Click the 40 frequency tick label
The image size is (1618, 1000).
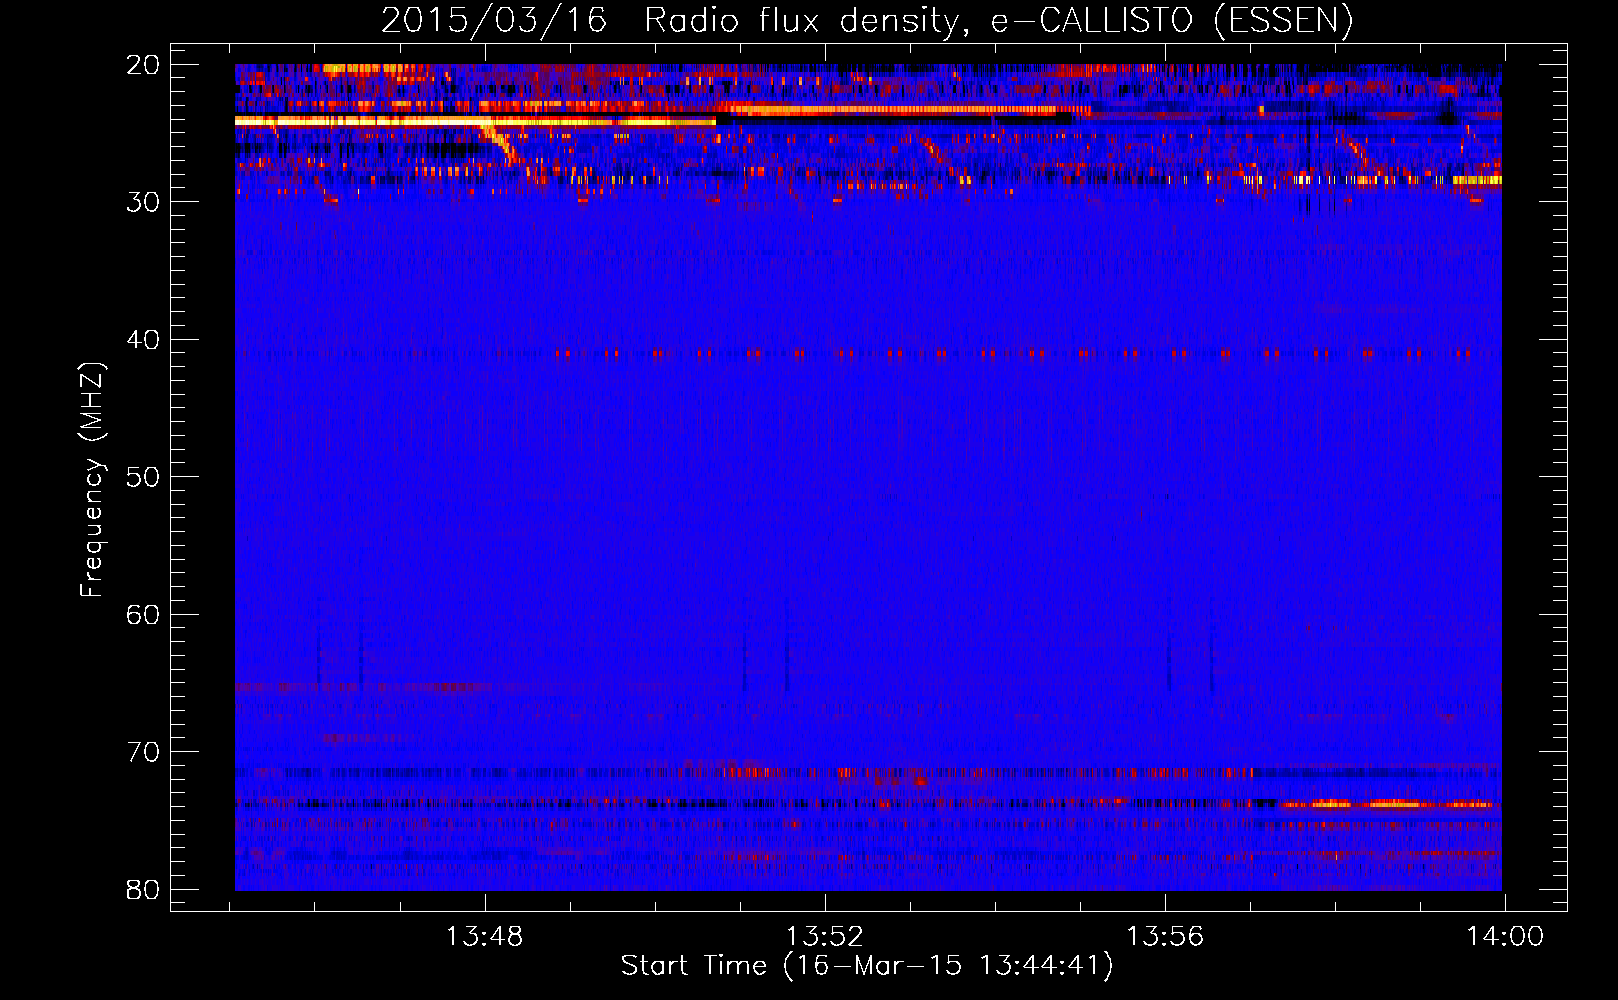tap(143, 340)
